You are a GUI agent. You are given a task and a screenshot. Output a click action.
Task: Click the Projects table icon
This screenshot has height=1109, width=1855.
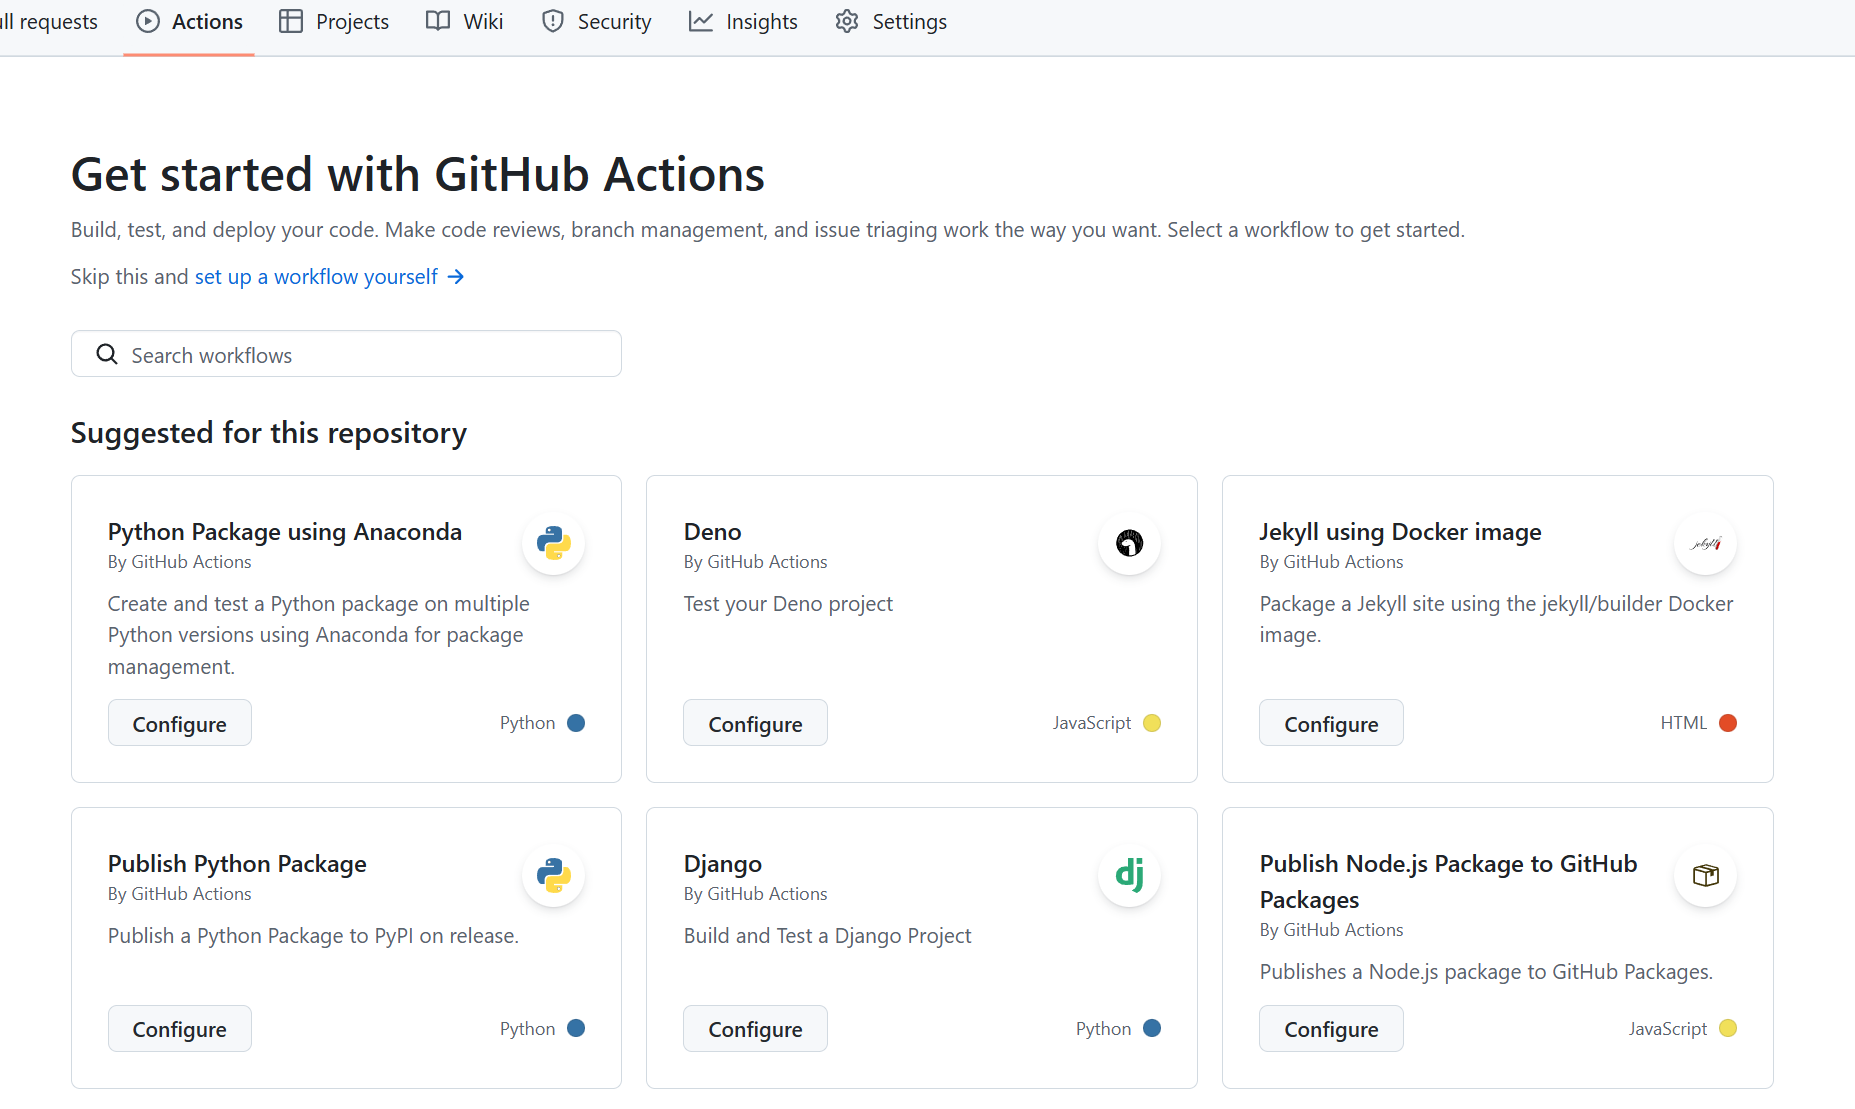point(291,21)
